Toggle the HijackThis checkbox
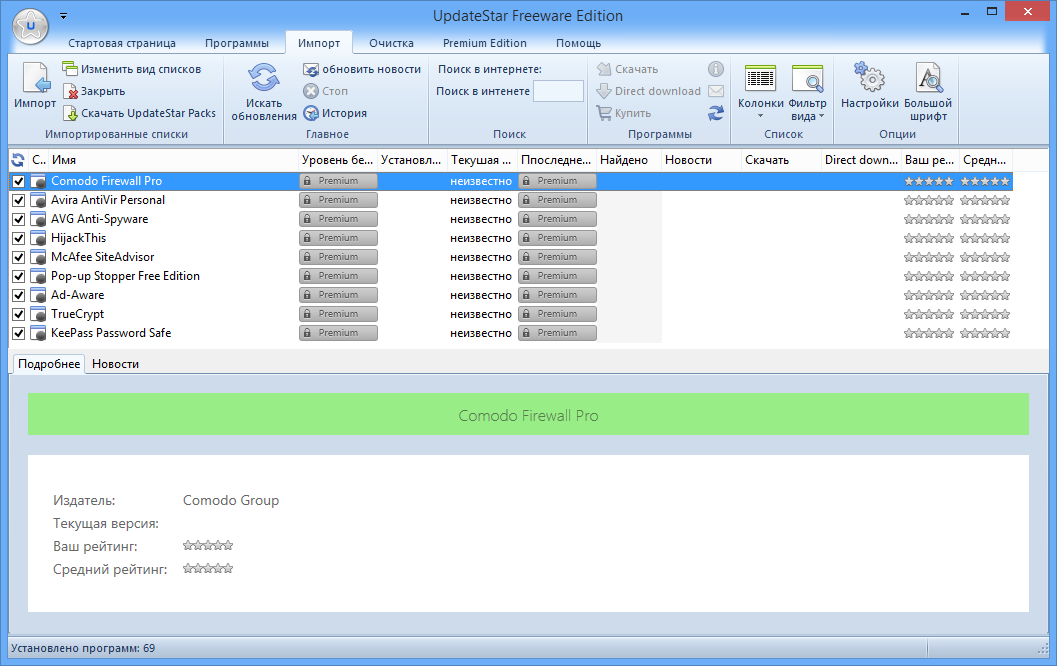 point(18,238)
